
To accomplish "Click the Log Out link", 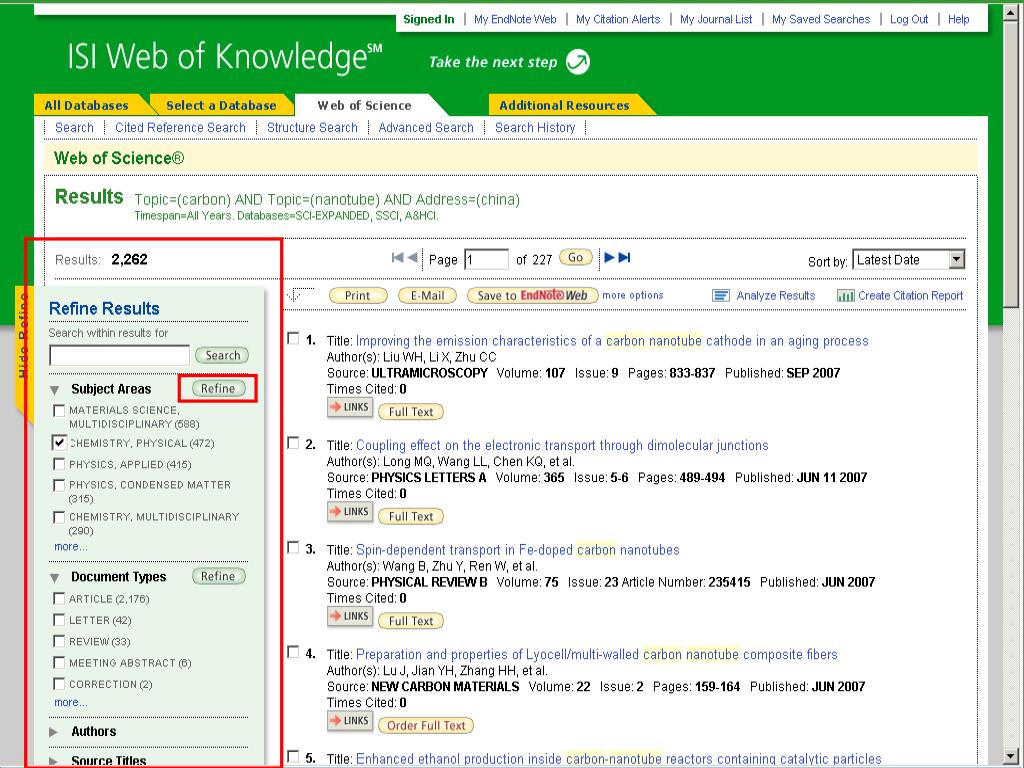I will 908,20.
